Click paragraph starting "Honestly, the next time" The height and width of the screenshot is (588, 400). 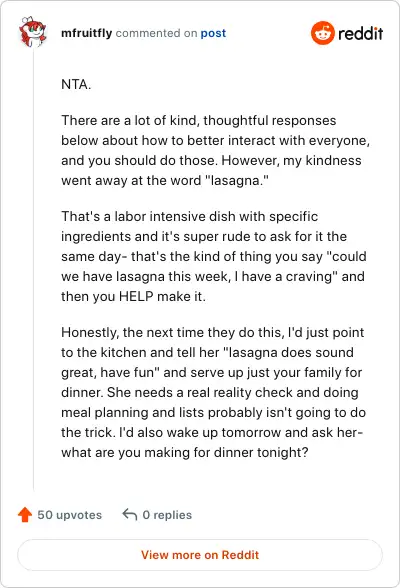(214, 392)
